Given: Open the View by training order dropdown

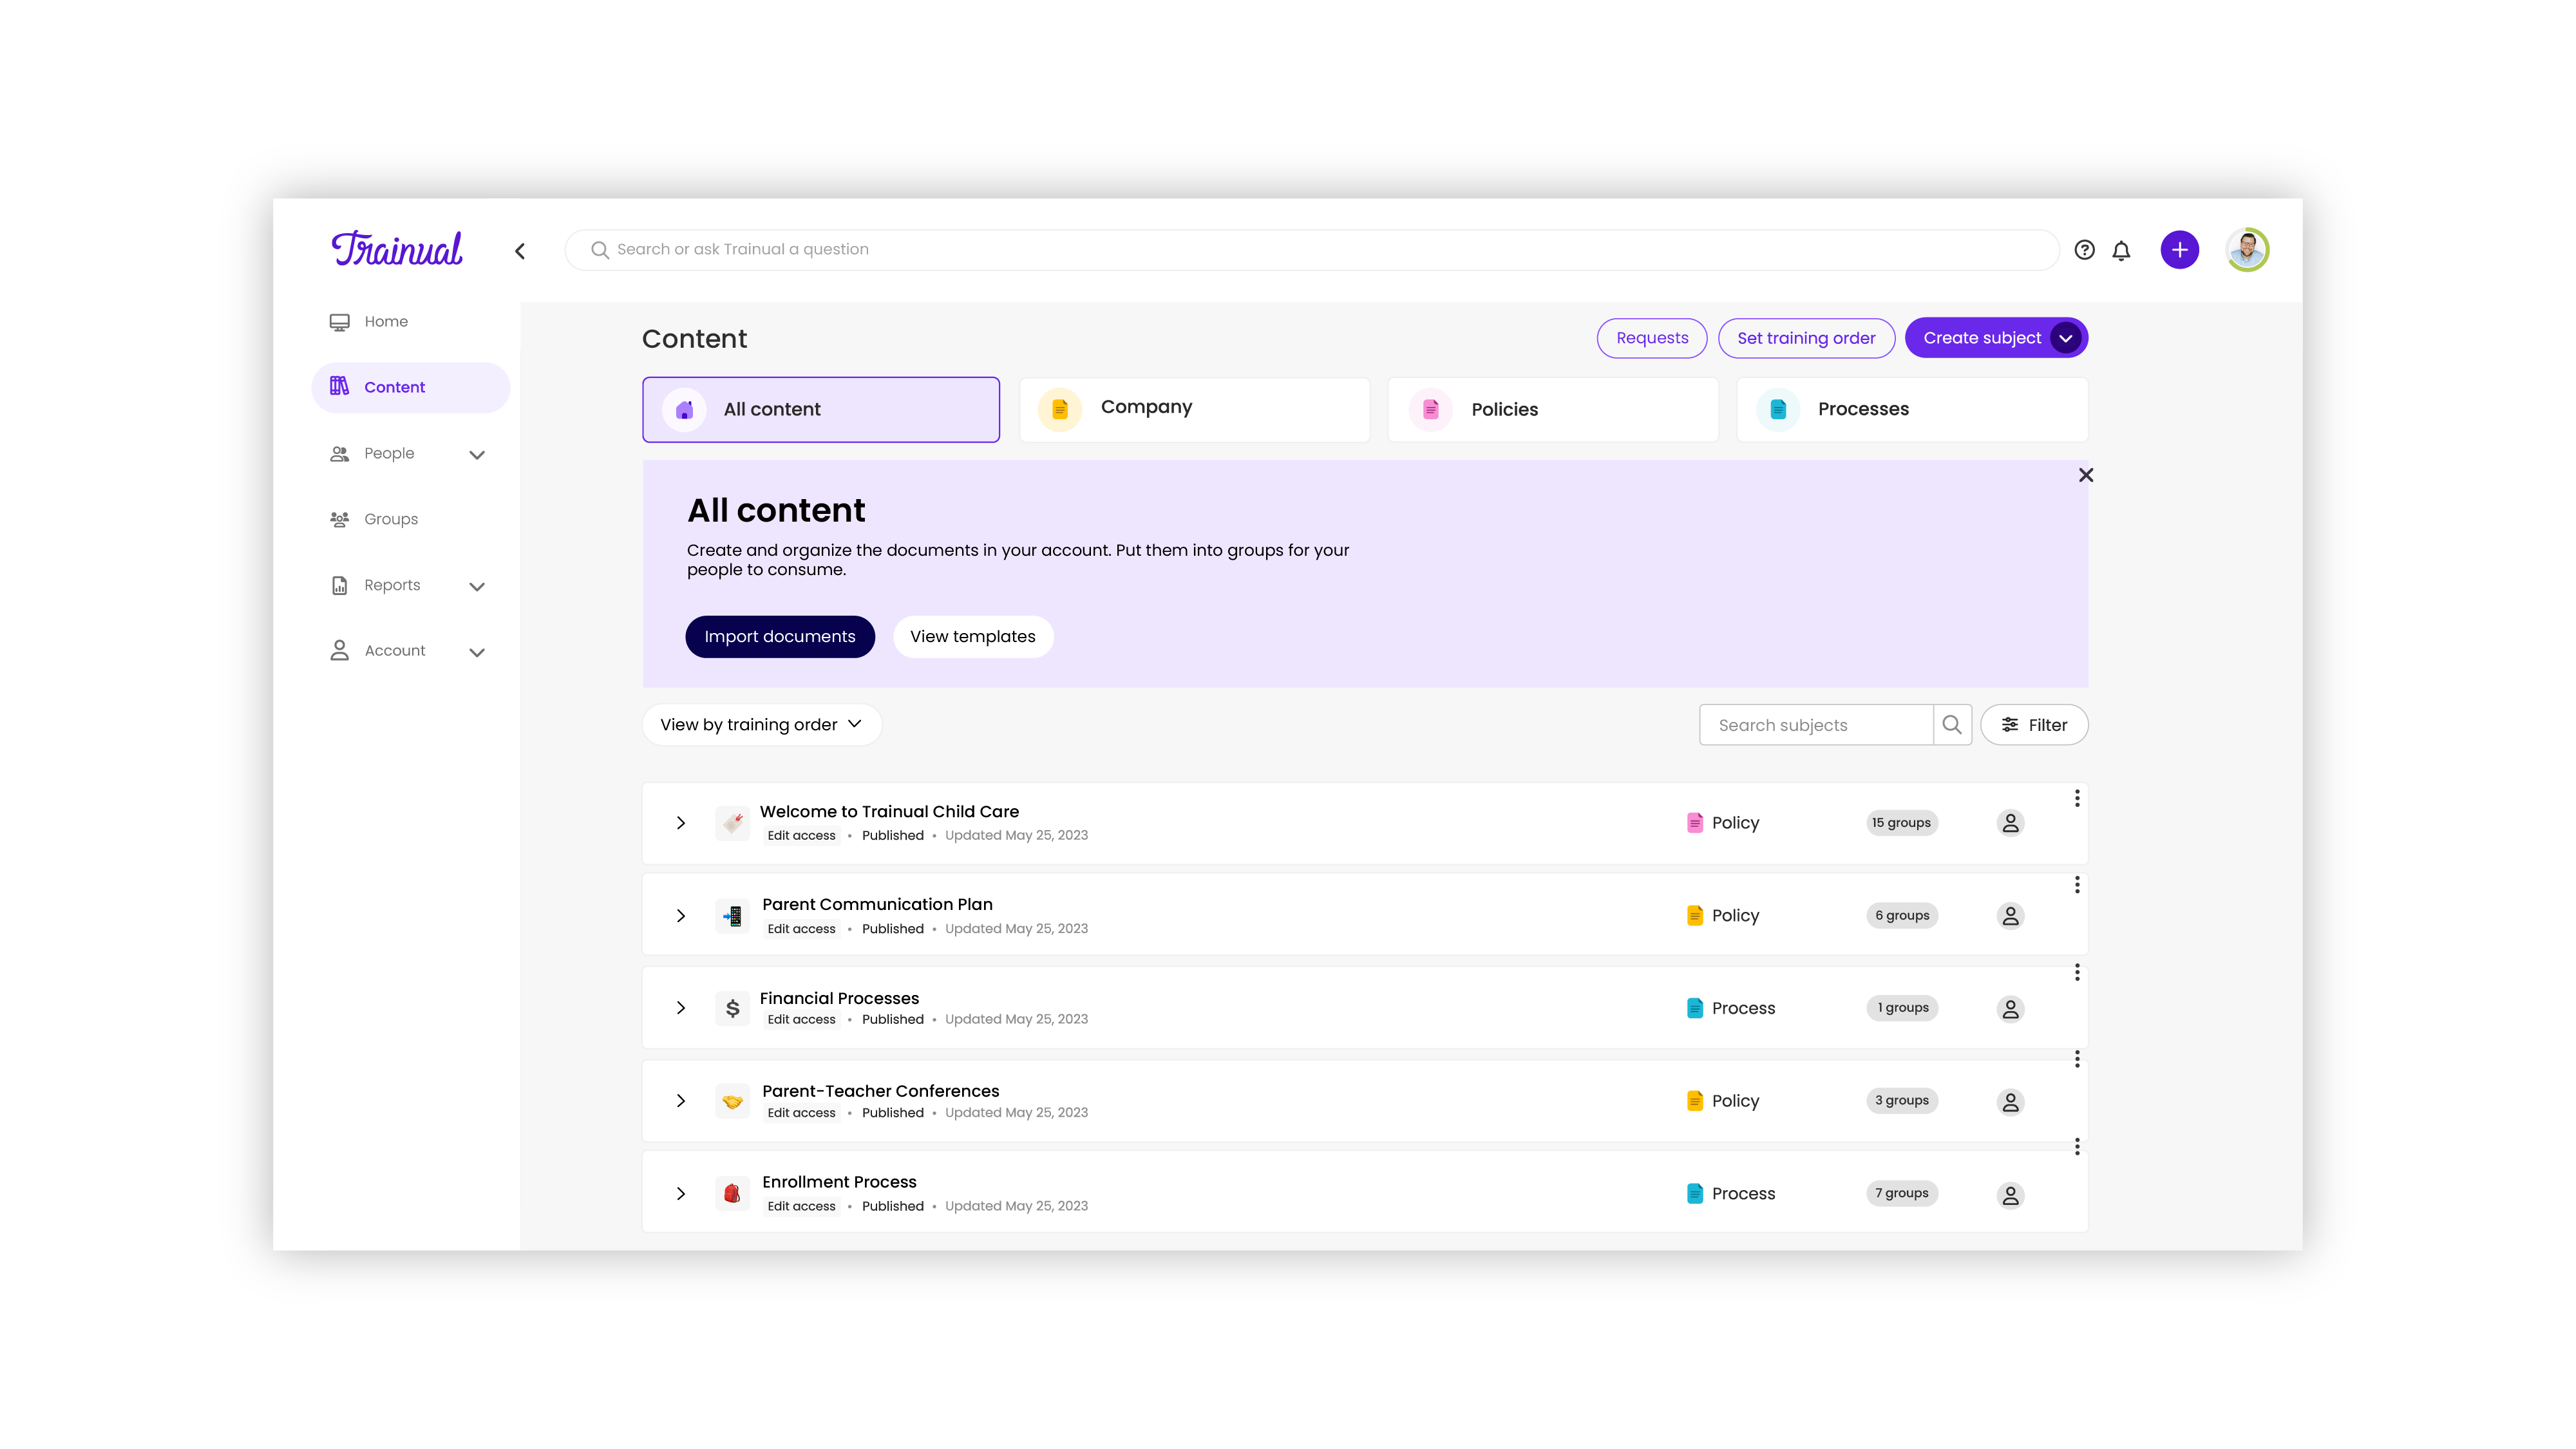Looking at the screenshot, I should coord(761,725).
